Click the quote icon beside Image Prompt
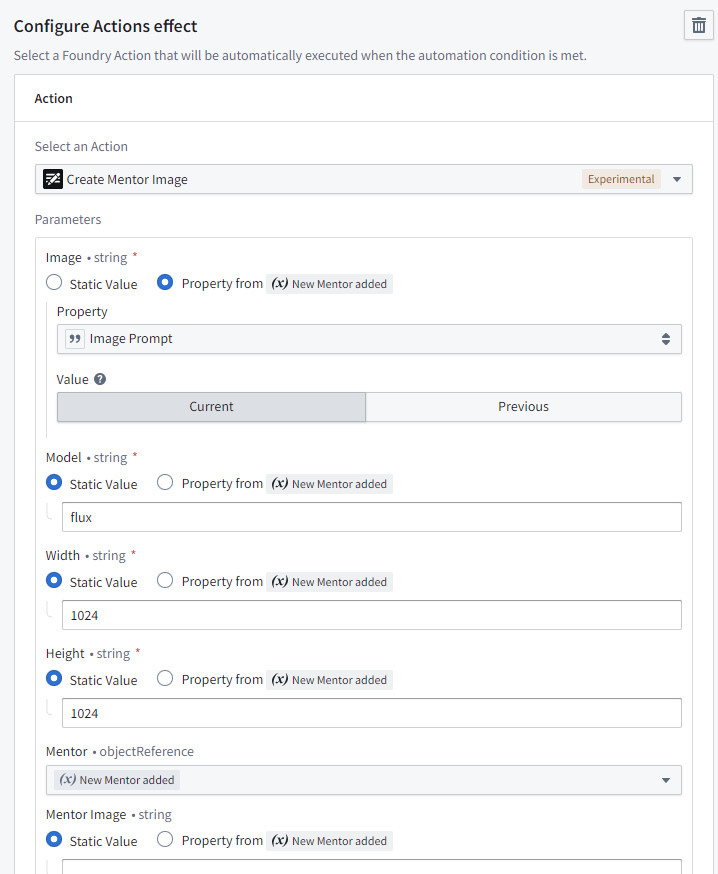The image size is (718, 874). 75,339
